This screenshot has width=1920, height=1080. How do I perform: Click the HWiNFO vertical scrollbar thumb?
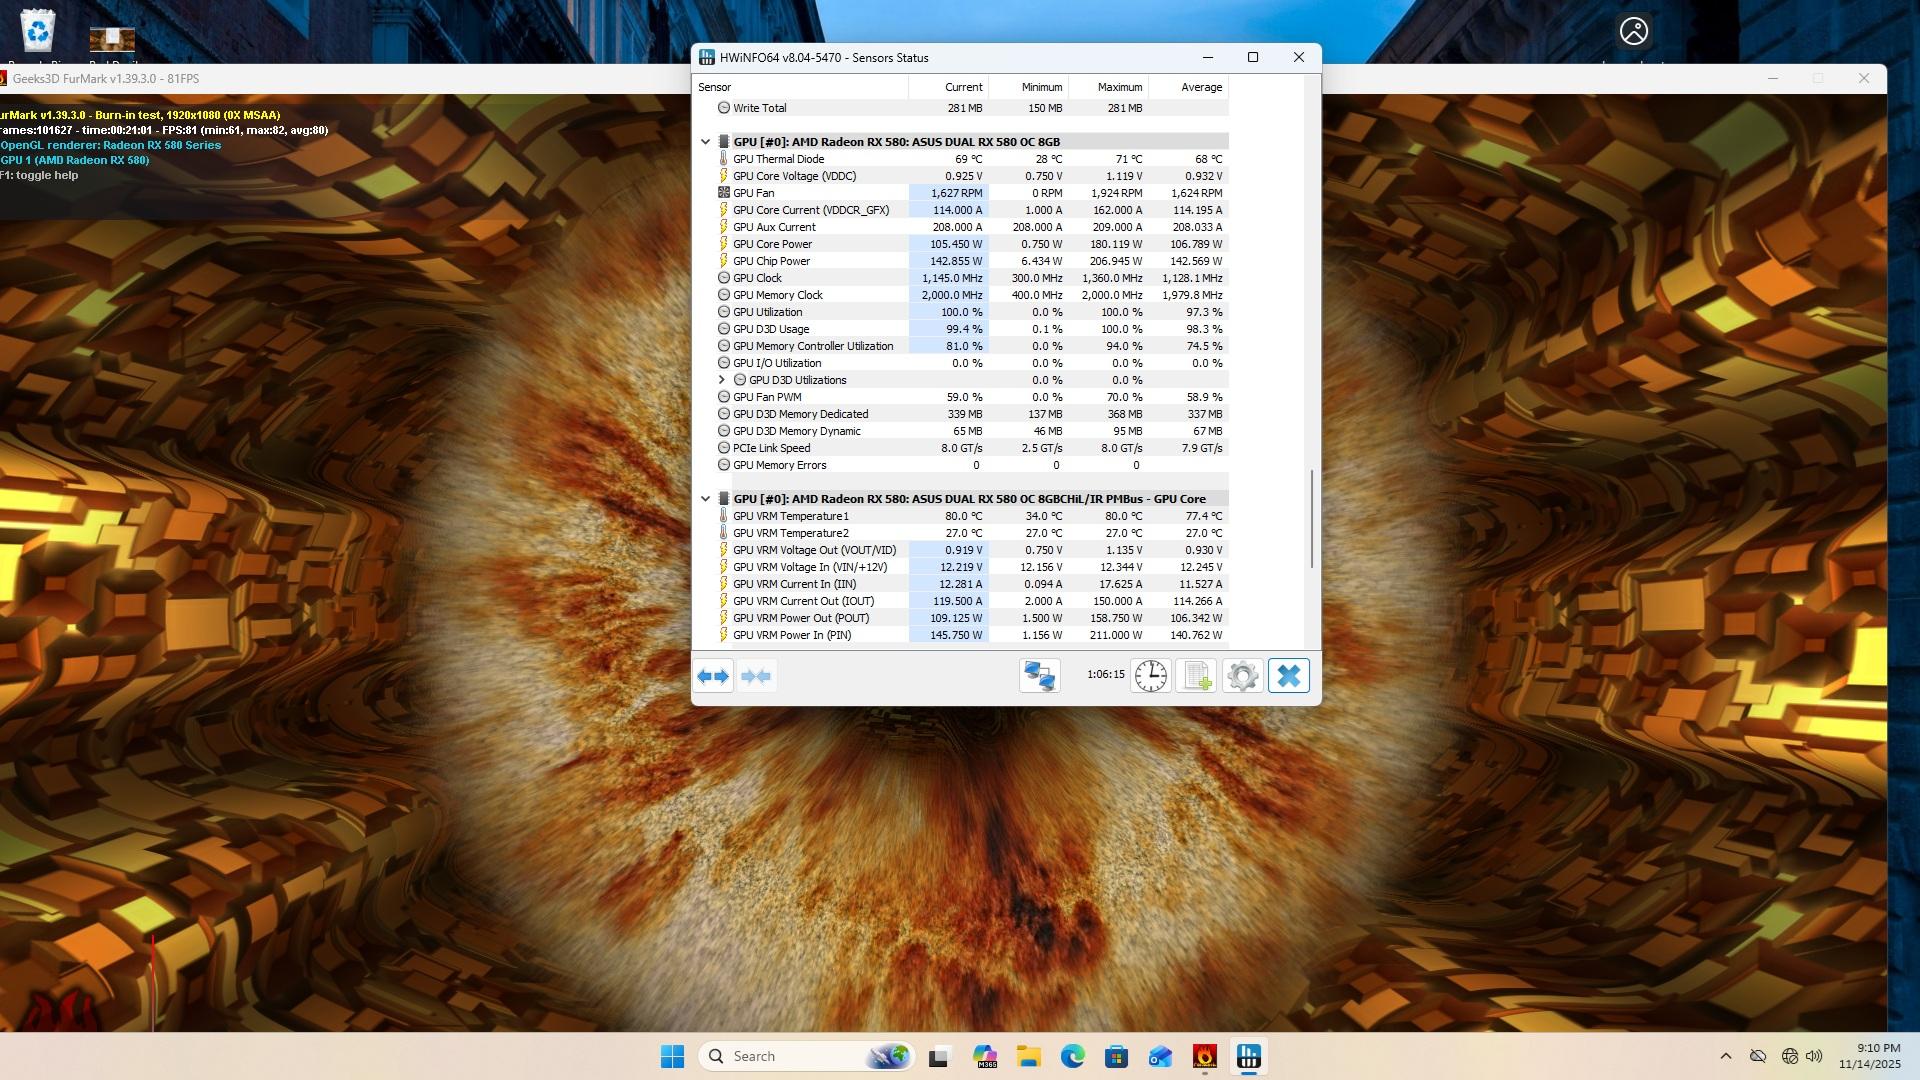tap(1312, 520)
